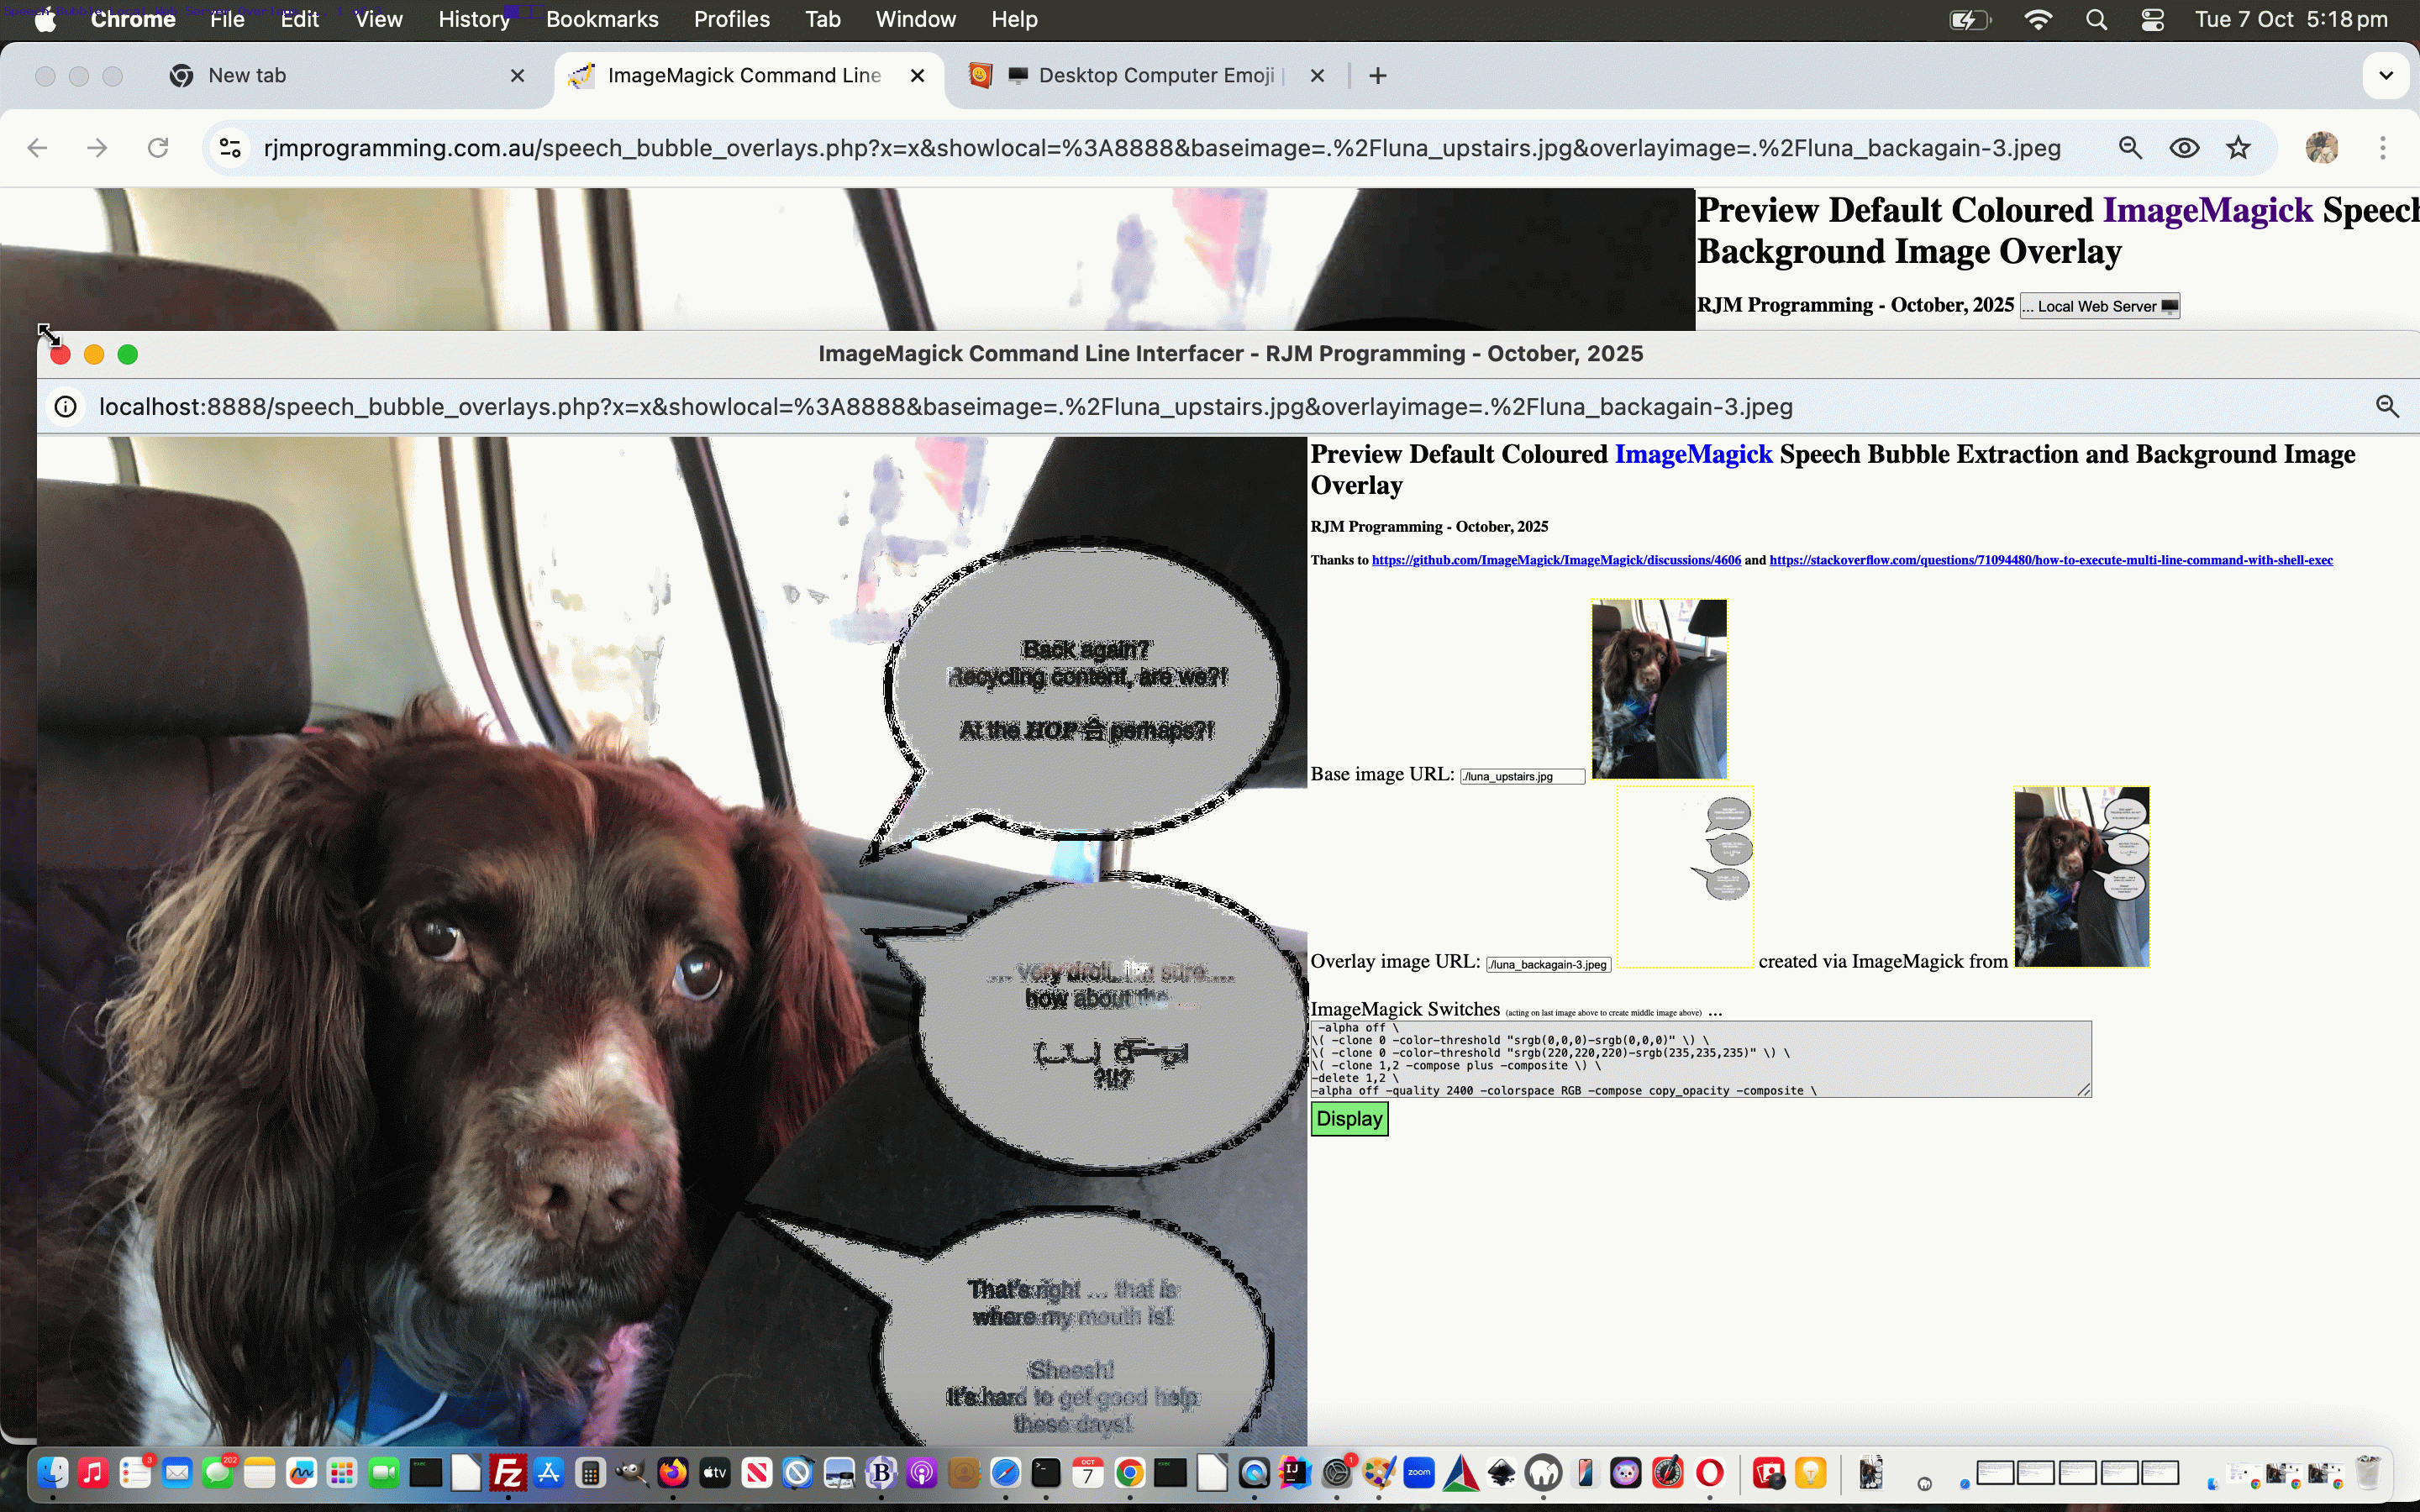Viewport: 2420px width, 1512px height.
Task: Launch Firefox from the dock
Action: [673, 1473]
